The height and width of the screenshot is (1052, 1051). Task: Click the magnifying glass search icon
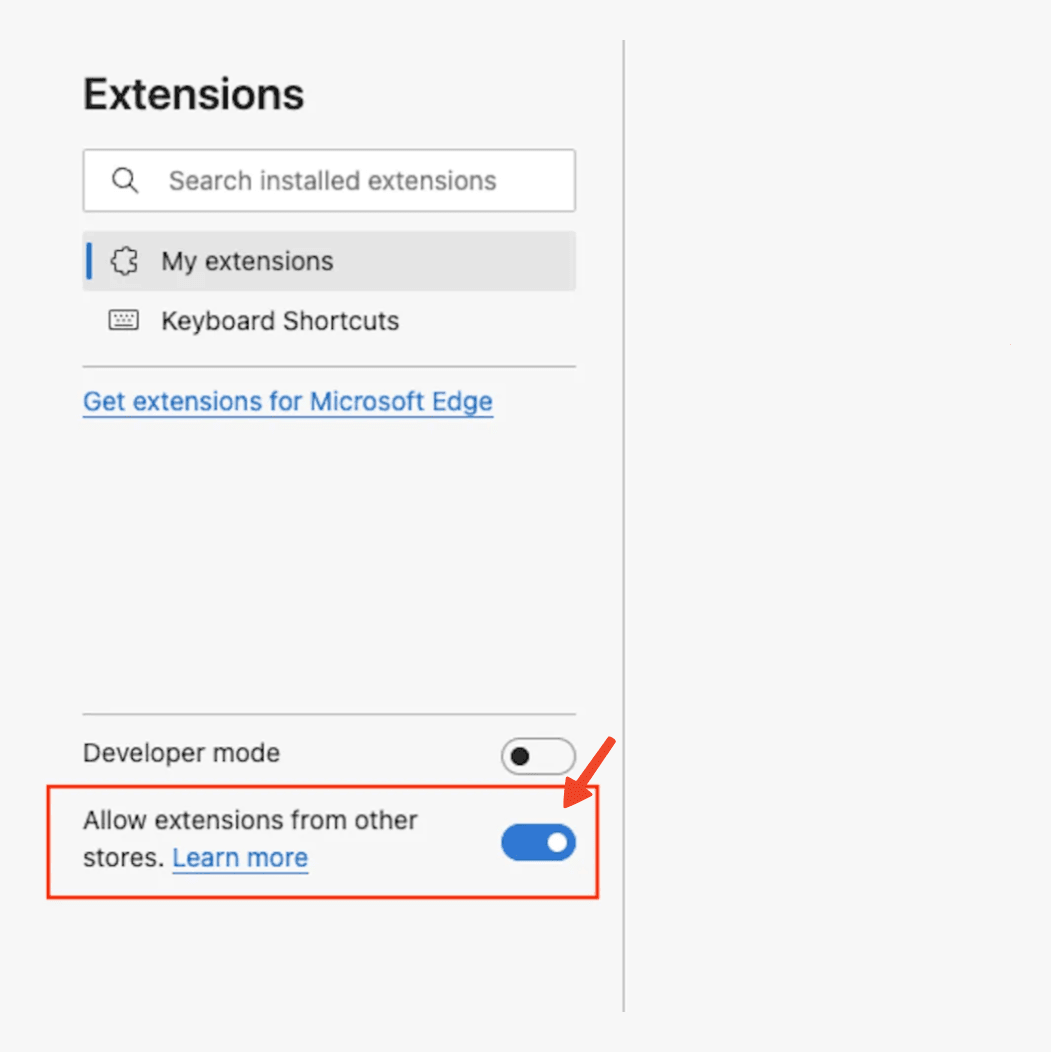click(x=125, y=181)
